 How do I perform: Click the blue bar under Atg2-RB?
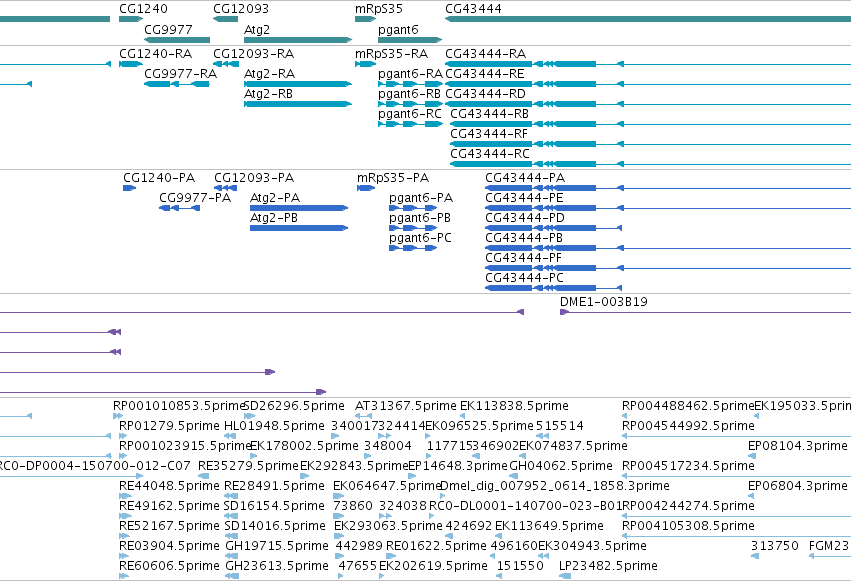pos(297,104)
